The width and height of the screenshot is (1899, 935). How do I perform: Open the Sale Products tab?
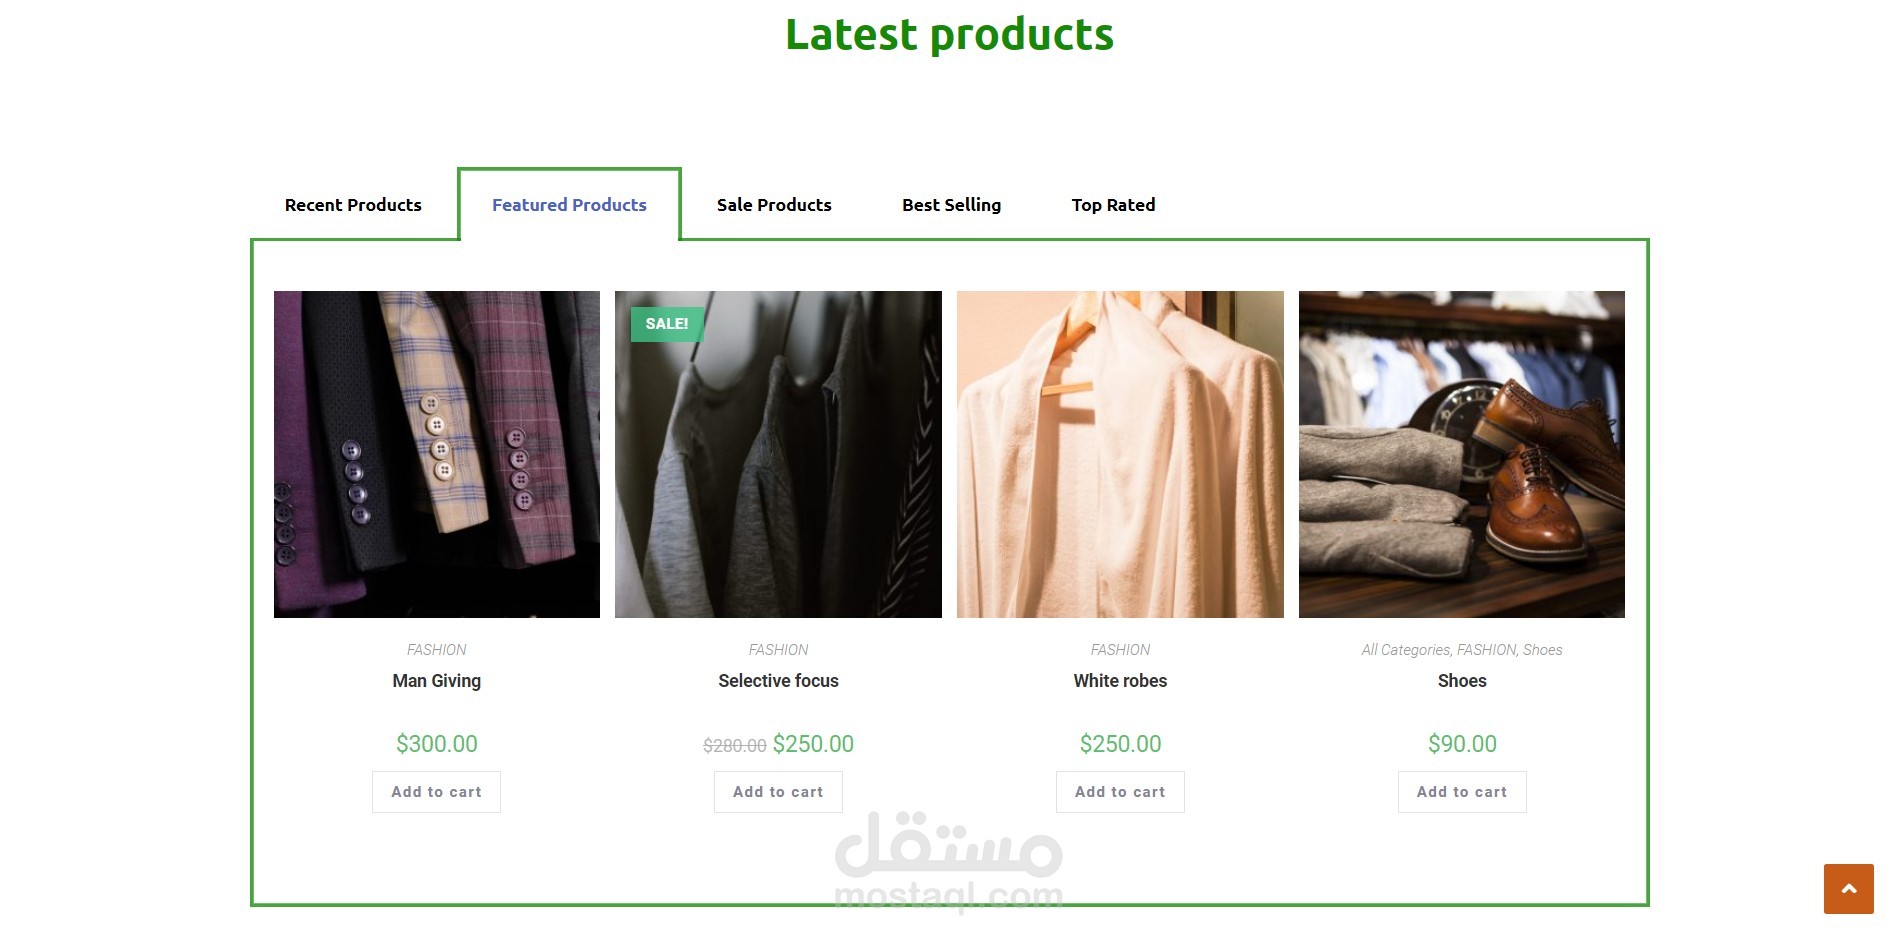[774, 205]
